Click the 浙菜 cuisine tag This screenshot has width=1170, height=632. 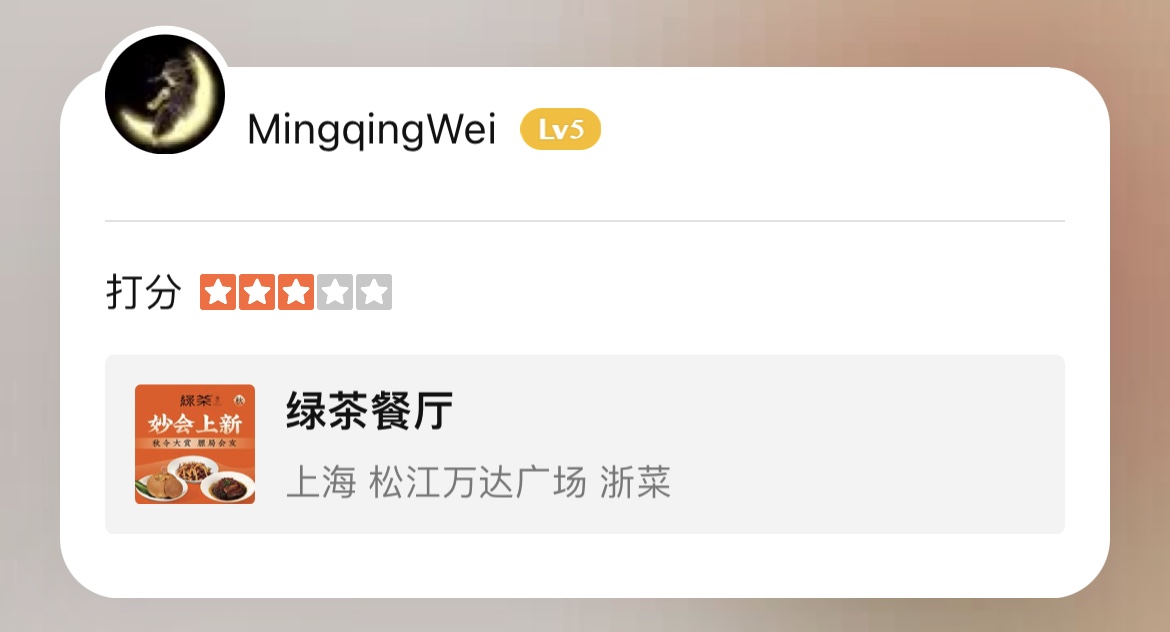pyautogui.click(x=635, y=481)
